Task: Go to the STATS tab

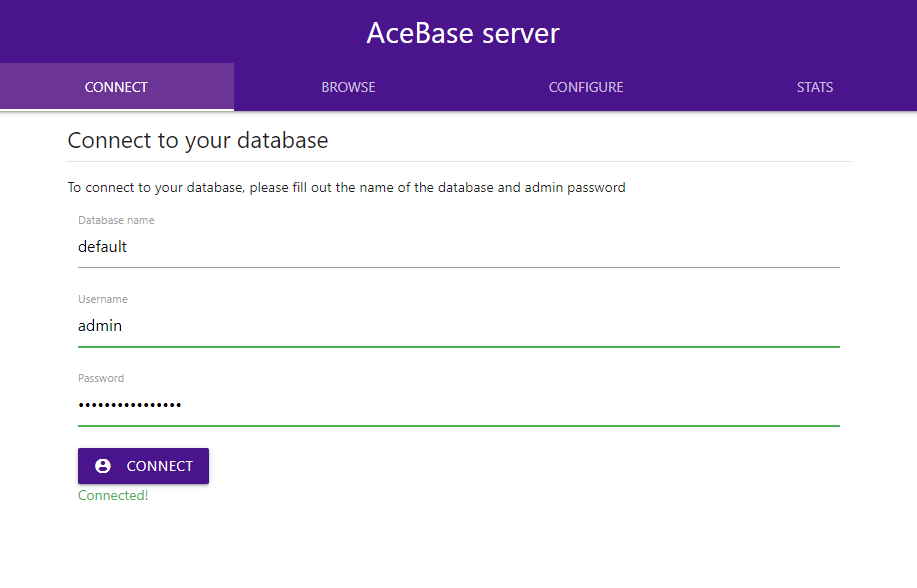Action: [x=815, y=87]
